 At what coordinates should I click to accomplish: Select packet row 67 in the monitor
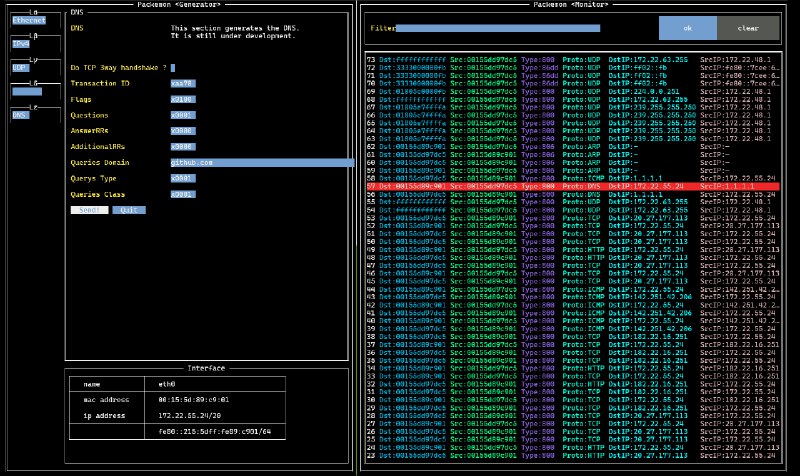(x=573, y=108)
